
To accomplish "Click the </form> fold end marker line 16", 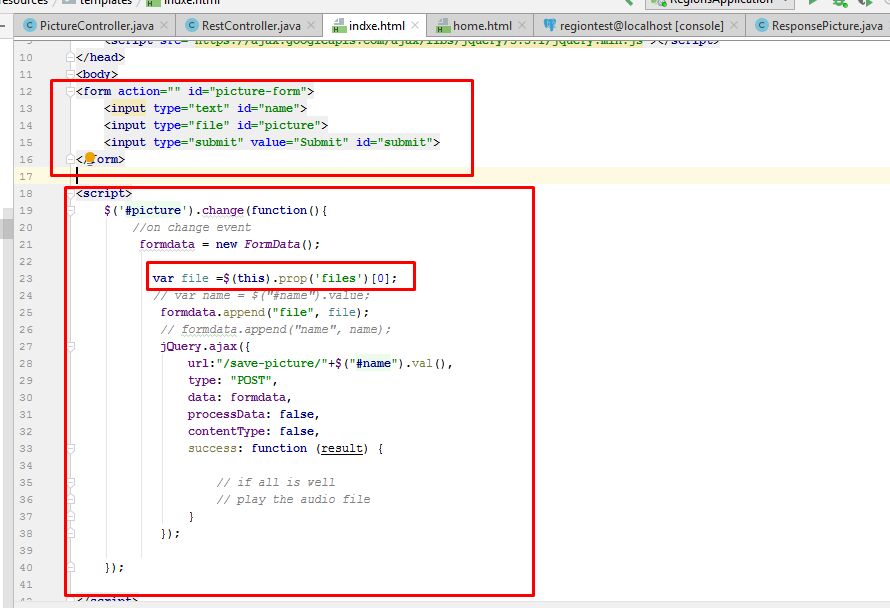I will coord(70,160).
